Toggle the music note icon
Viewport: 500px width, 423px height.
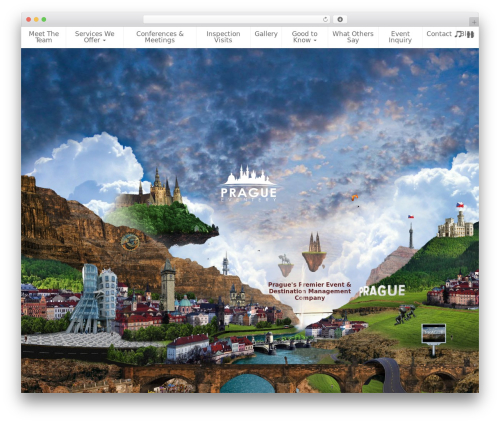pos(459,34)
